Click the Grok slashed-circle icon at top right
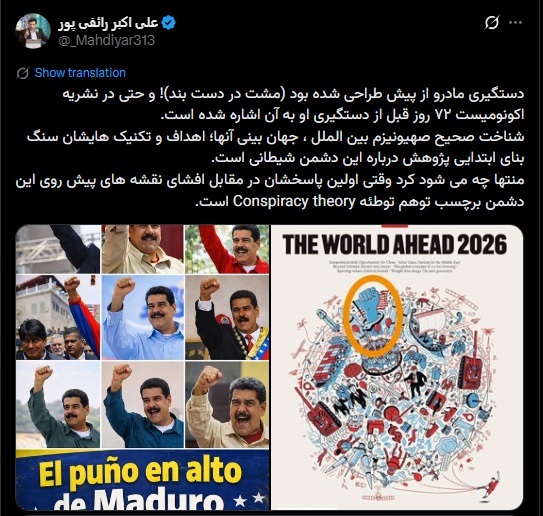 tap(492, 23)
